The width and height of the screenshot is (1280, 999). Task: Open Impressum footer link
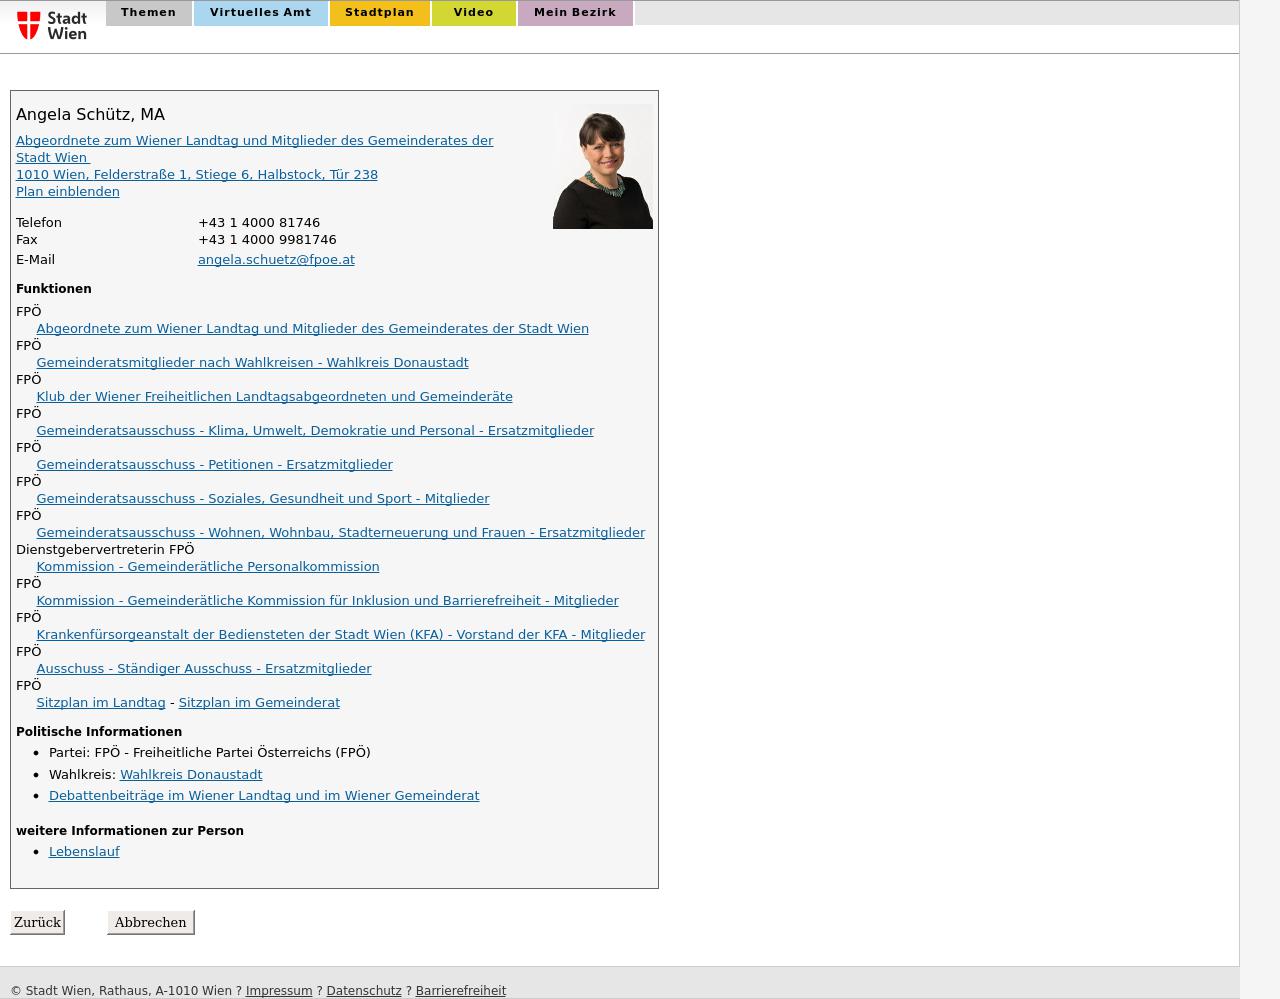click(x=279, y=991)
